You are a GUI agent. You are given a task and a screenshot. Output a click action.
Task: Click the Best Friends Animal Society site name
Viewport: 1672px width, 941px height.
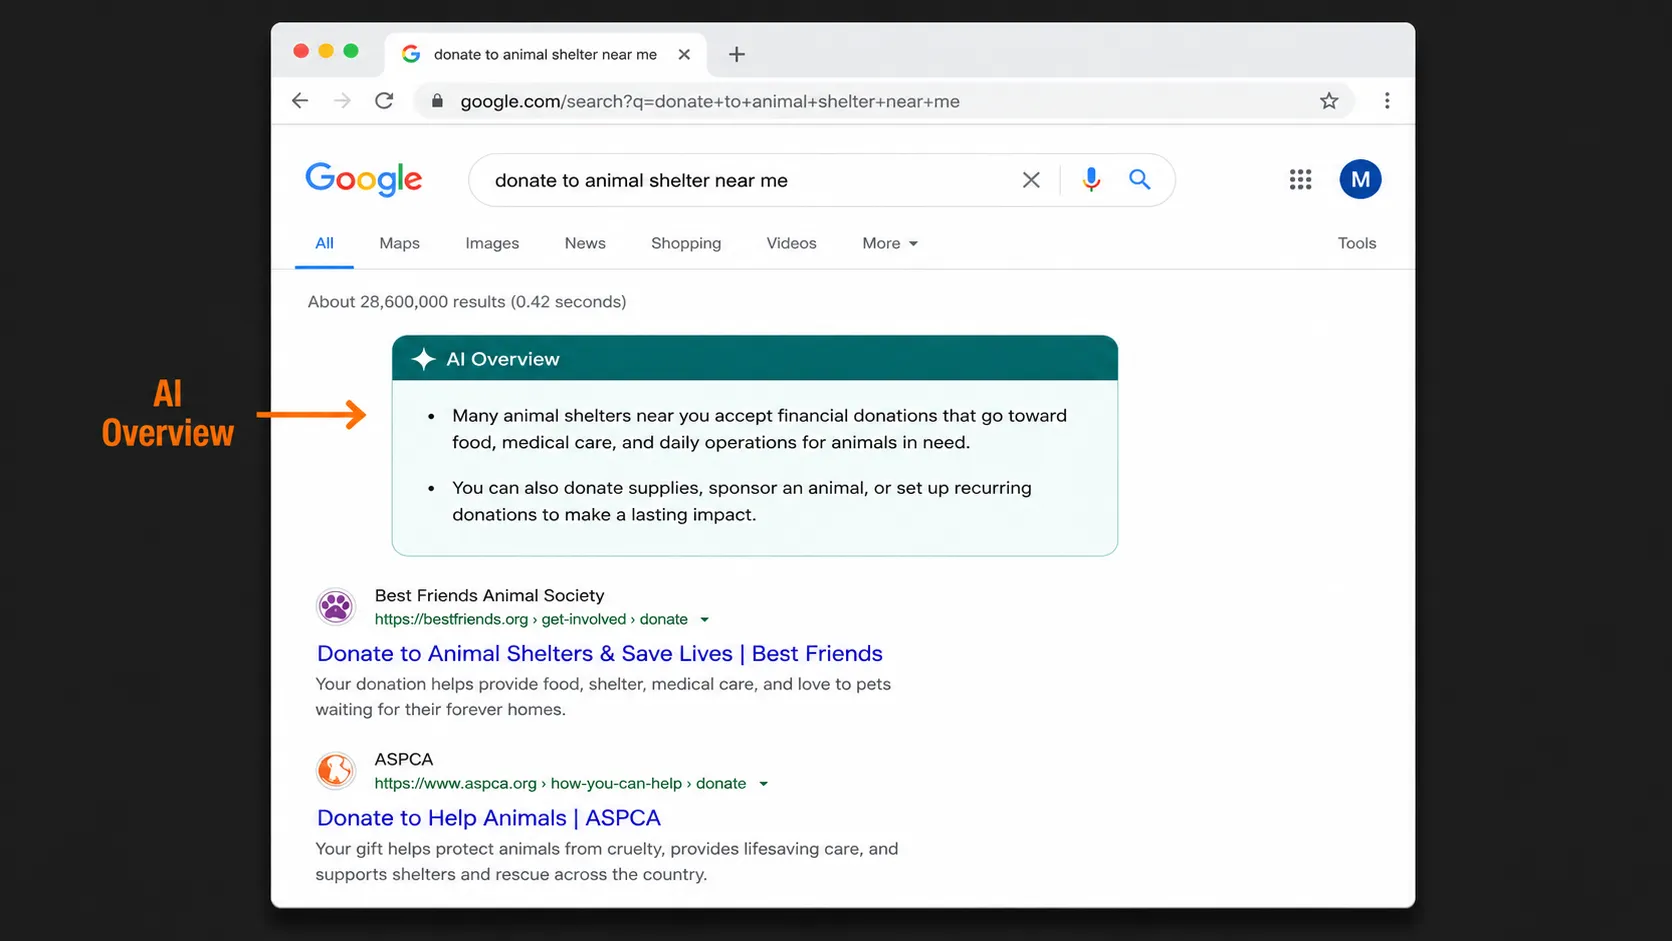489,595
